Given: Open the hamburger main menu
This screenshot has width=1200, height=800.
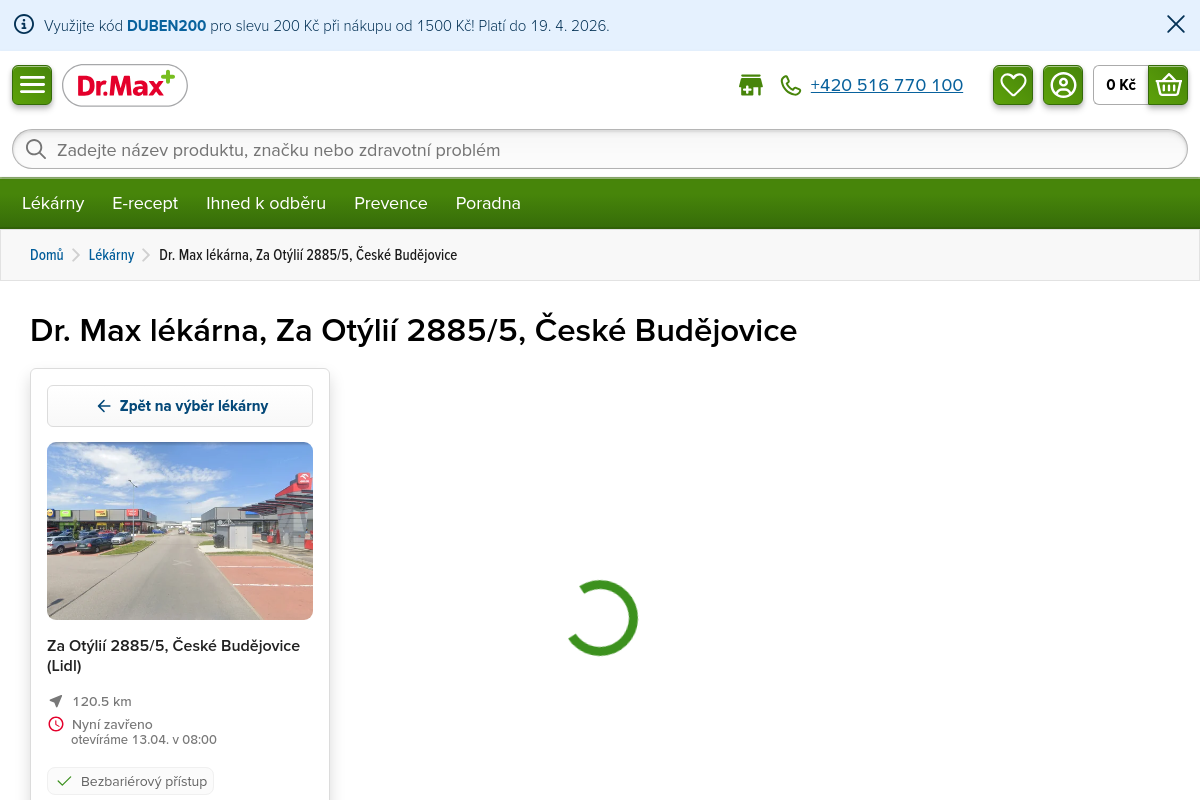Looking at the screenshot, I should pos(32,85).
